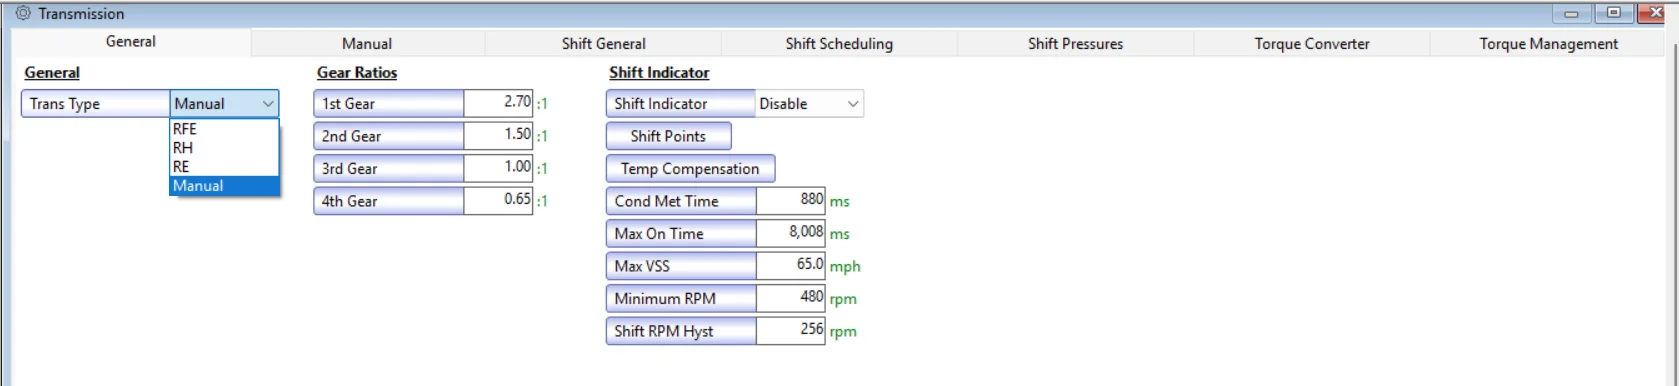This screenshot has height=386, width=1679.
Task: Open the Manual tab
Action: [367, 43]
